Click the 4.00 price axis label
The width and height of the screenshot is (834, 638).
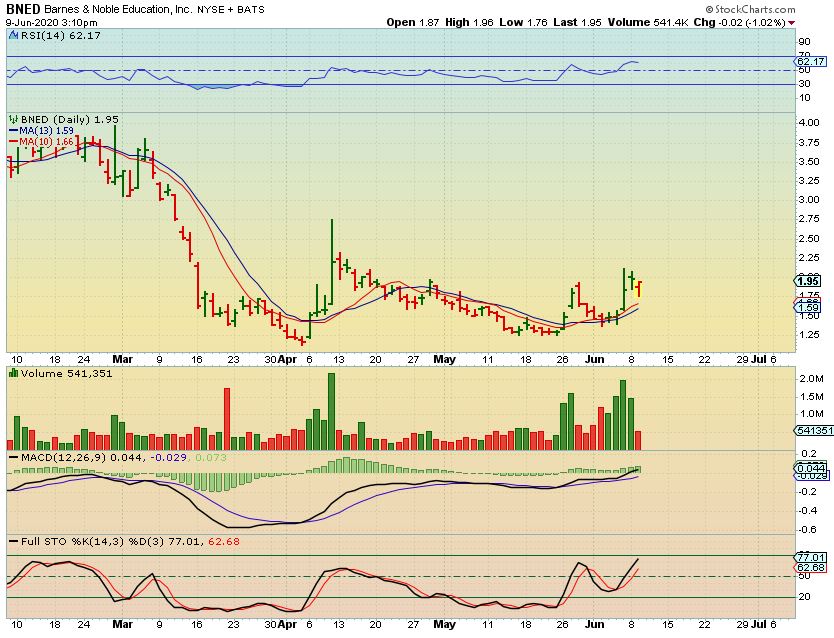coord(808,122)
